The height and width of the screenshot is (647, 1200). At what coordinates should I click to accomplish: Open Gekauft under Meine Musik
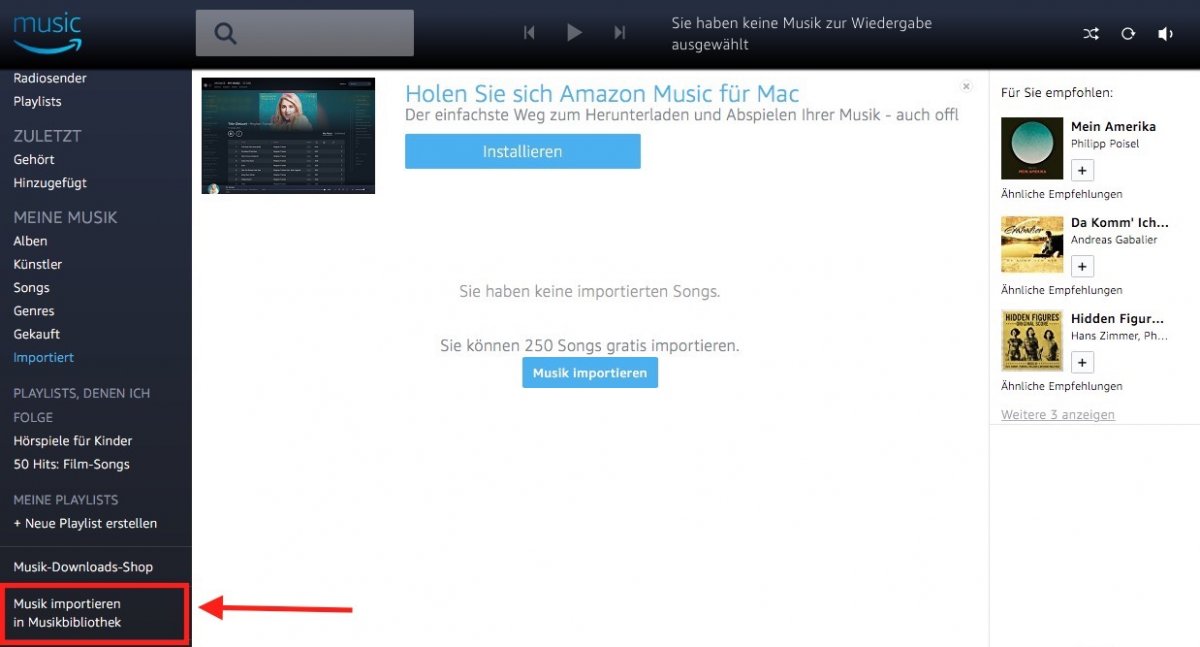click(x=37, y=334)
